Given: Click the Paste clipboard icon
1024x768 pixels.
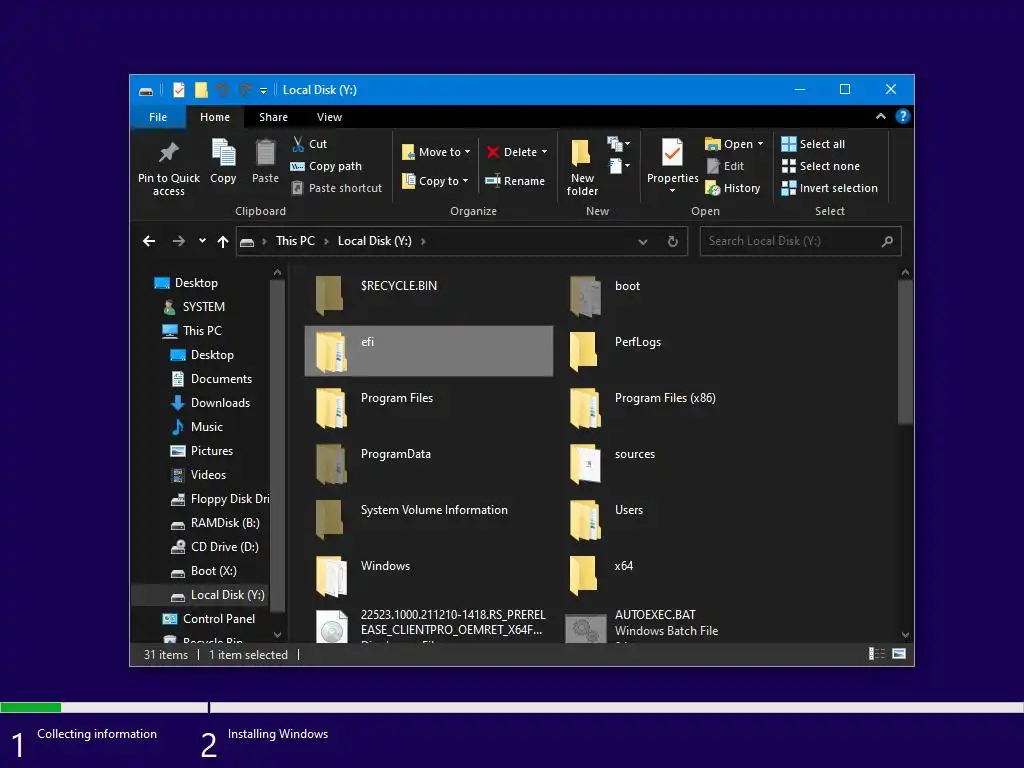Looking at the screenshot, I should point(265,153).
